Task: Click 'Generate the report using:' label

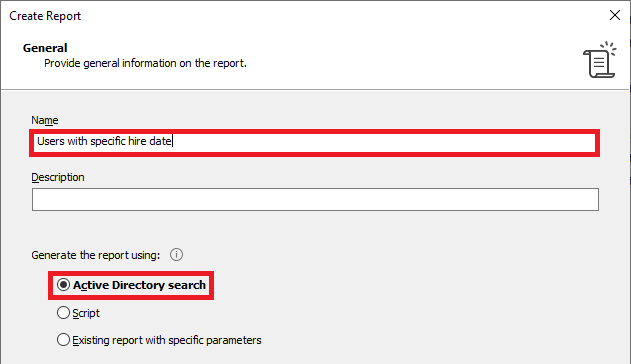Action: point(96,255)
